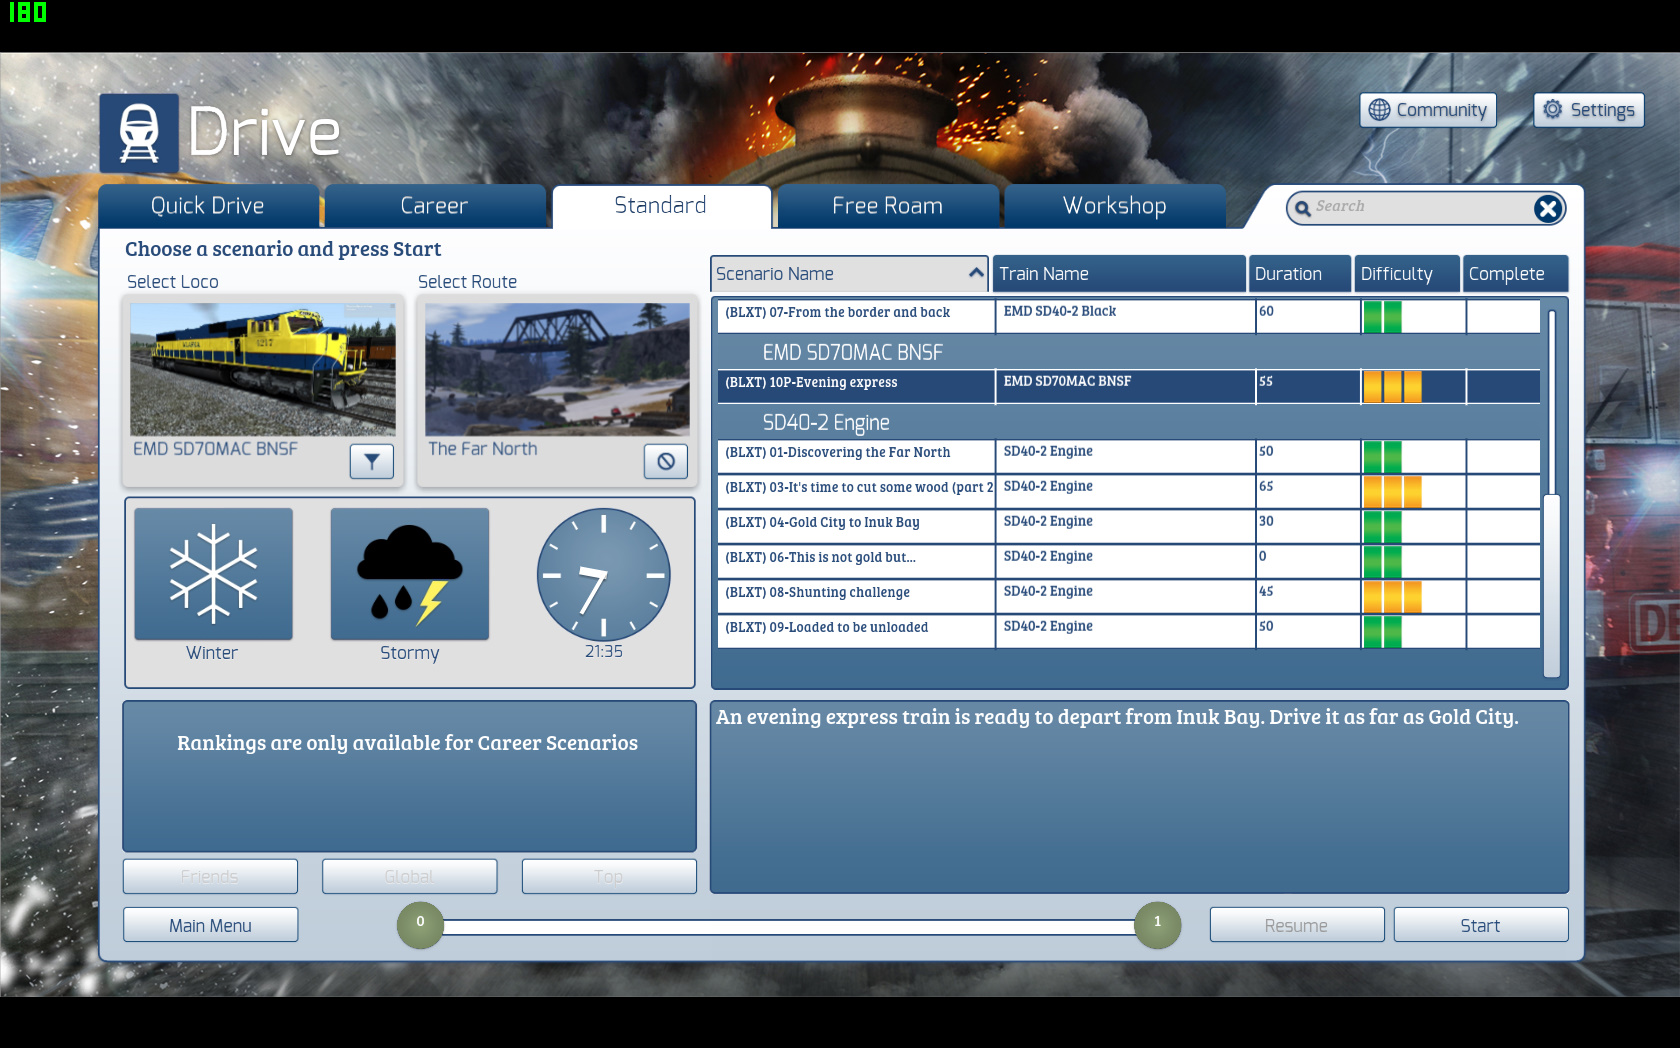The image size is (1680, 1048).
Task: Click the duration 65 cell
Action: pos(1308,491)
